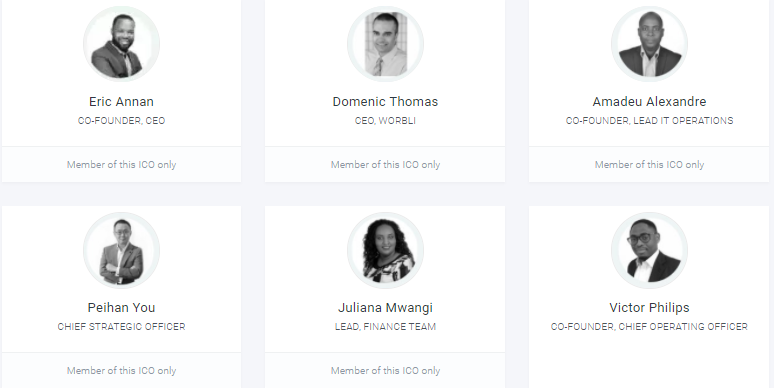Open Juliana Mwangi's profile photo

(386, 250)
